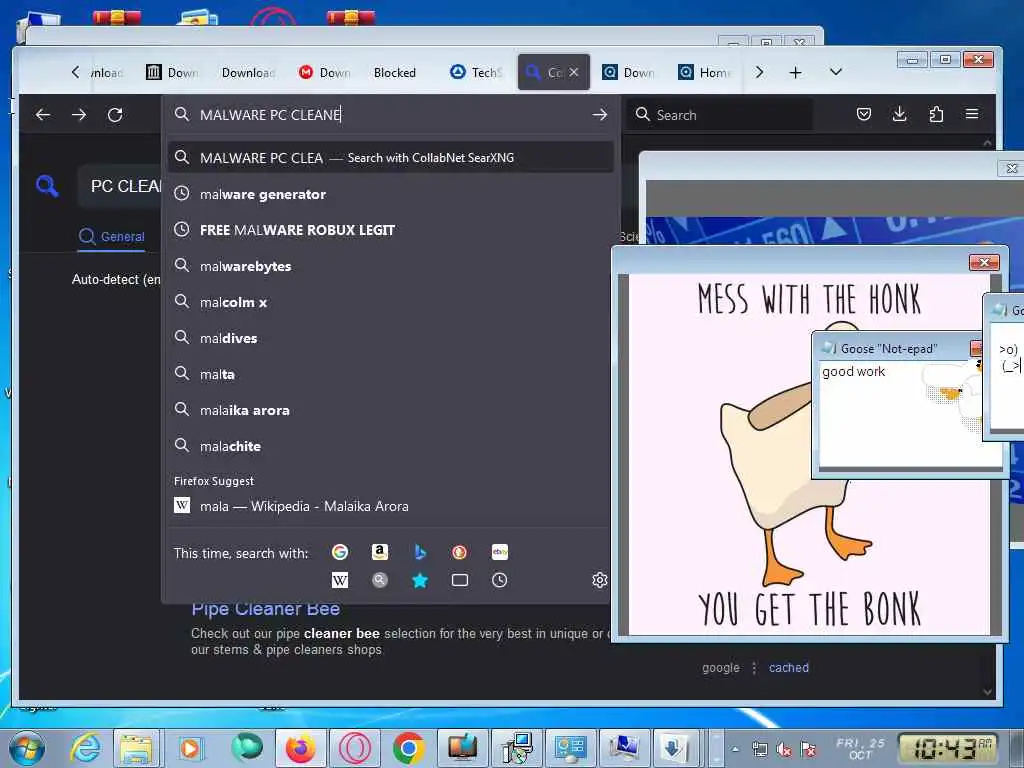Viewport: 1024px width, 768px height.
Task: Submit the address bar query with the go arrow
Action: 600,115
